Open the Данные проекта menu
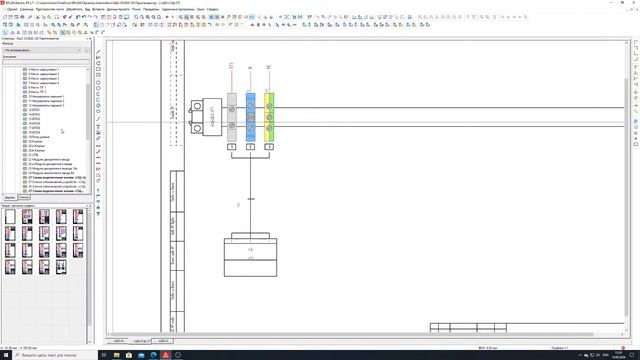 point(118,9)
